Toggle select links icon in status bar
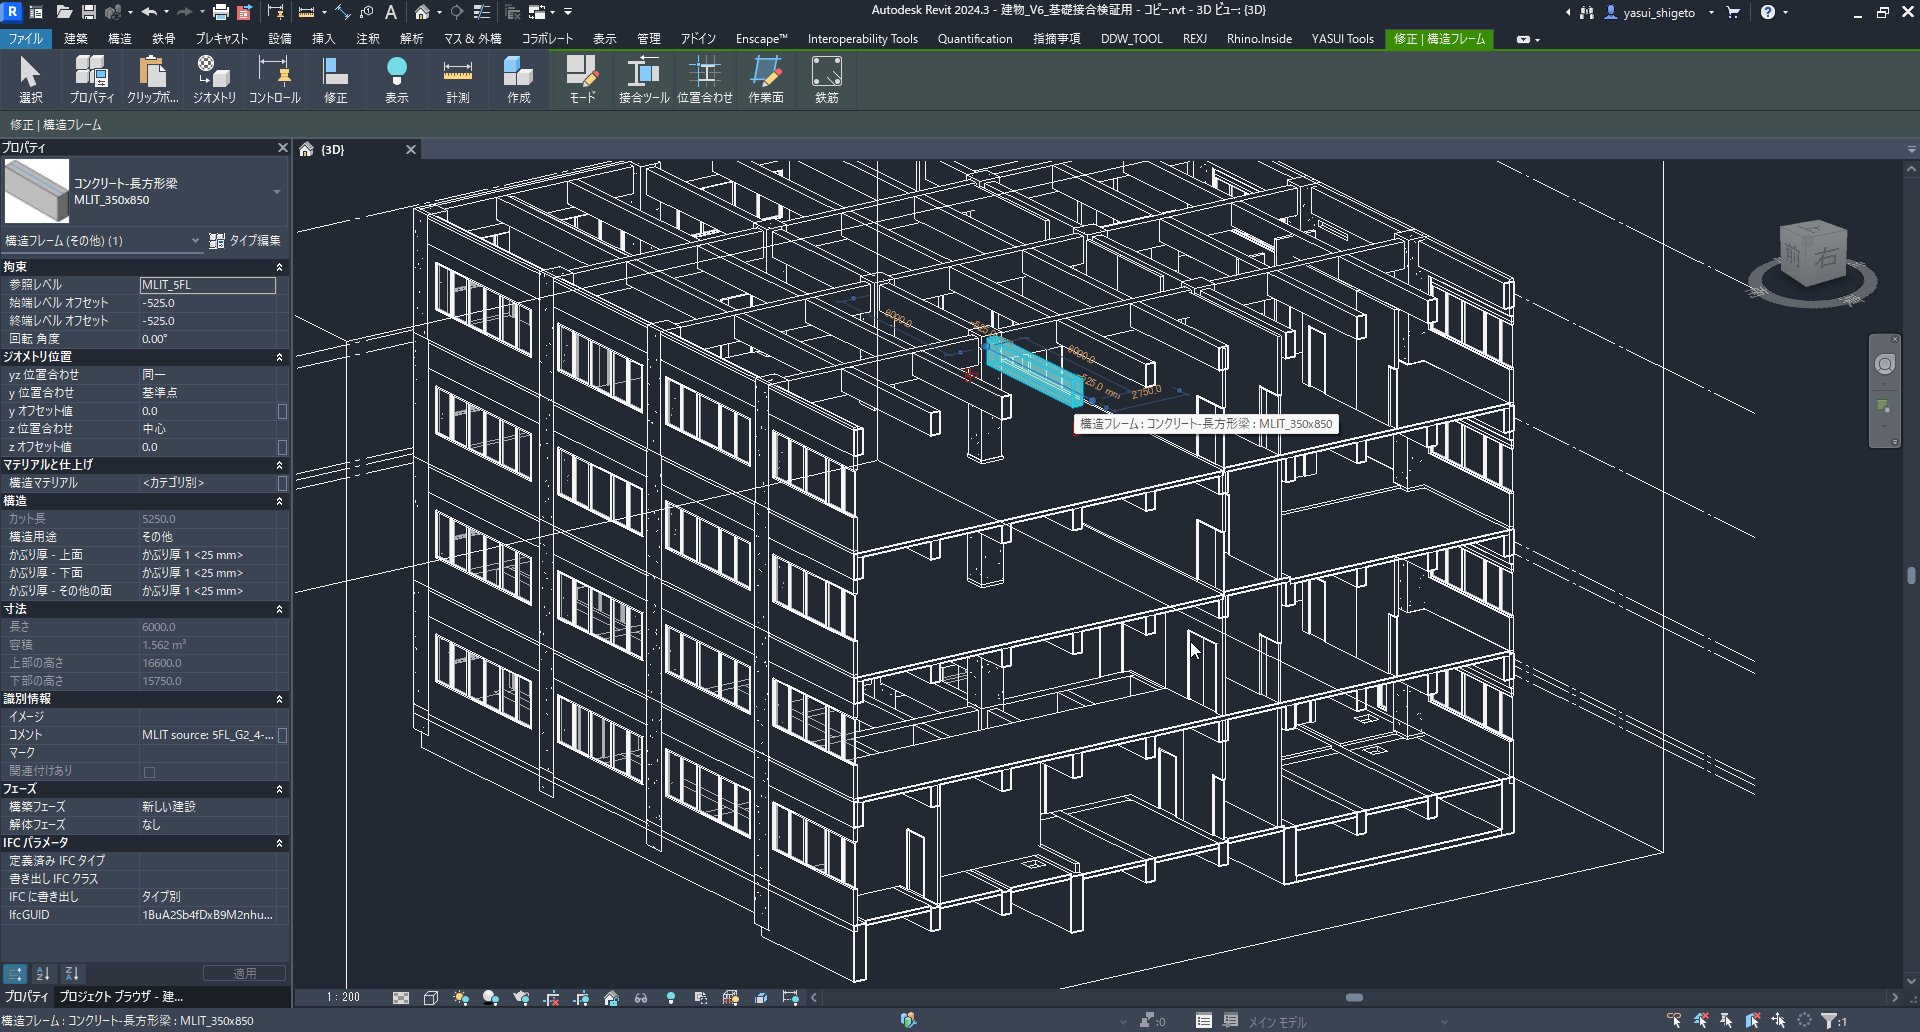 coord(1675,1021)
